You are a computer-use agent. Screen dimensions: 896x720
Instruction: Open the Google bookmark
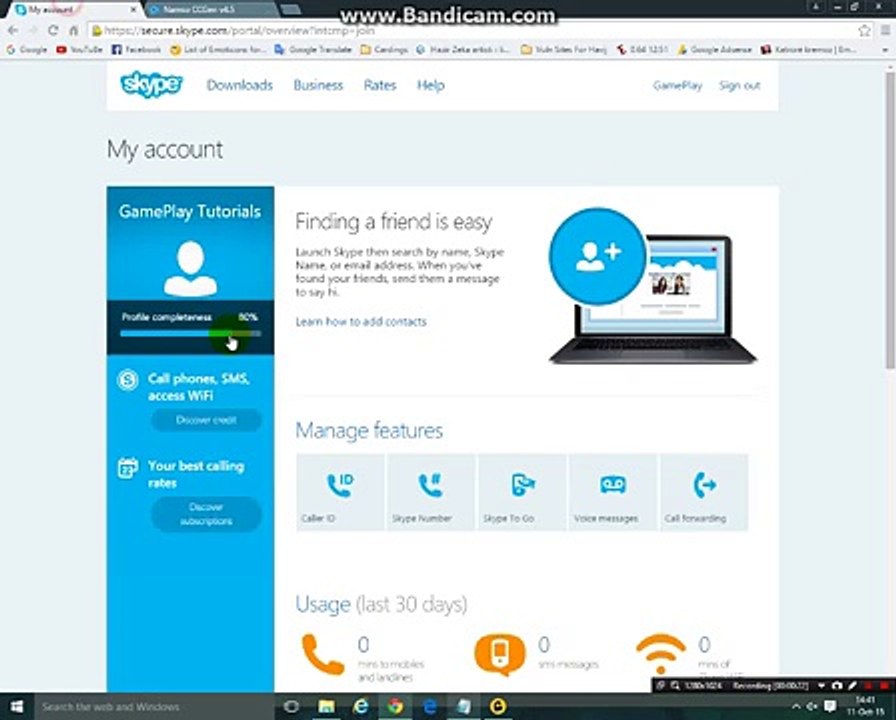coord(27,50)
